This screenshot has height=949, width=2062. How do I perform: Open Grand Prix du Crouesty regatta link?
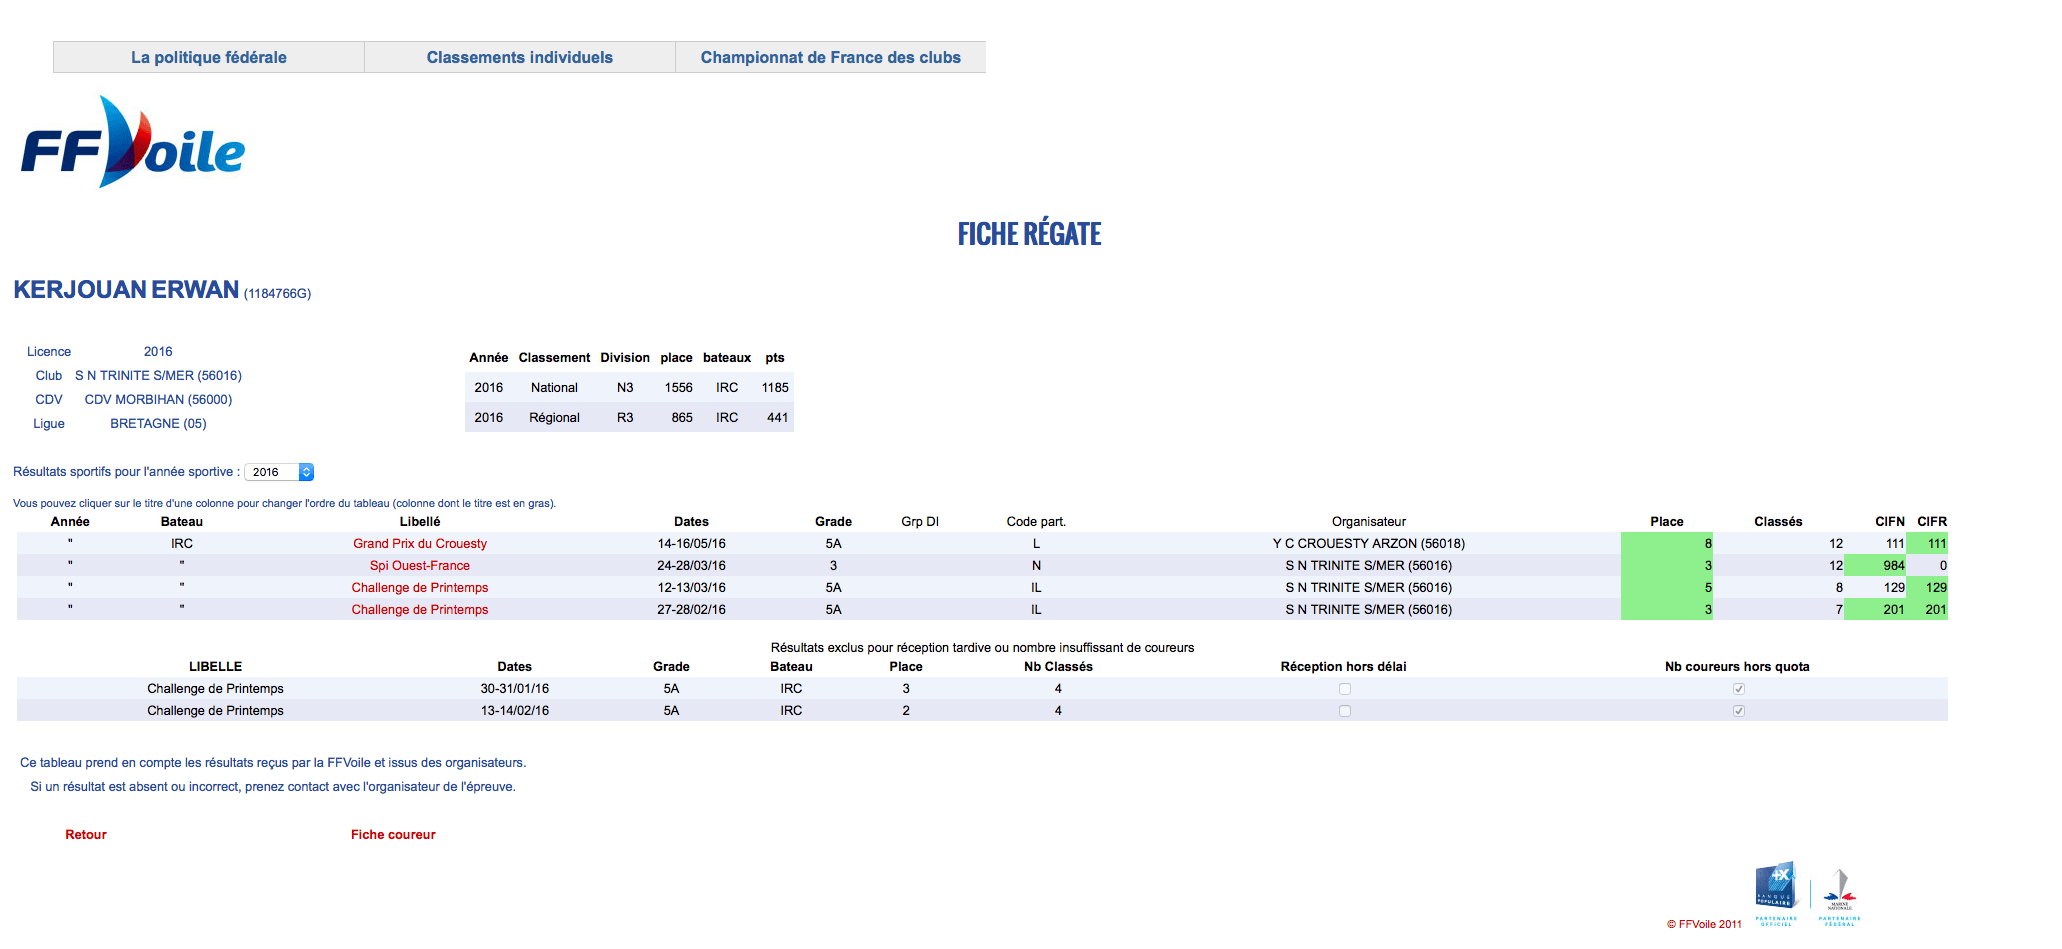pyautogui.click(x=419, y=544)
